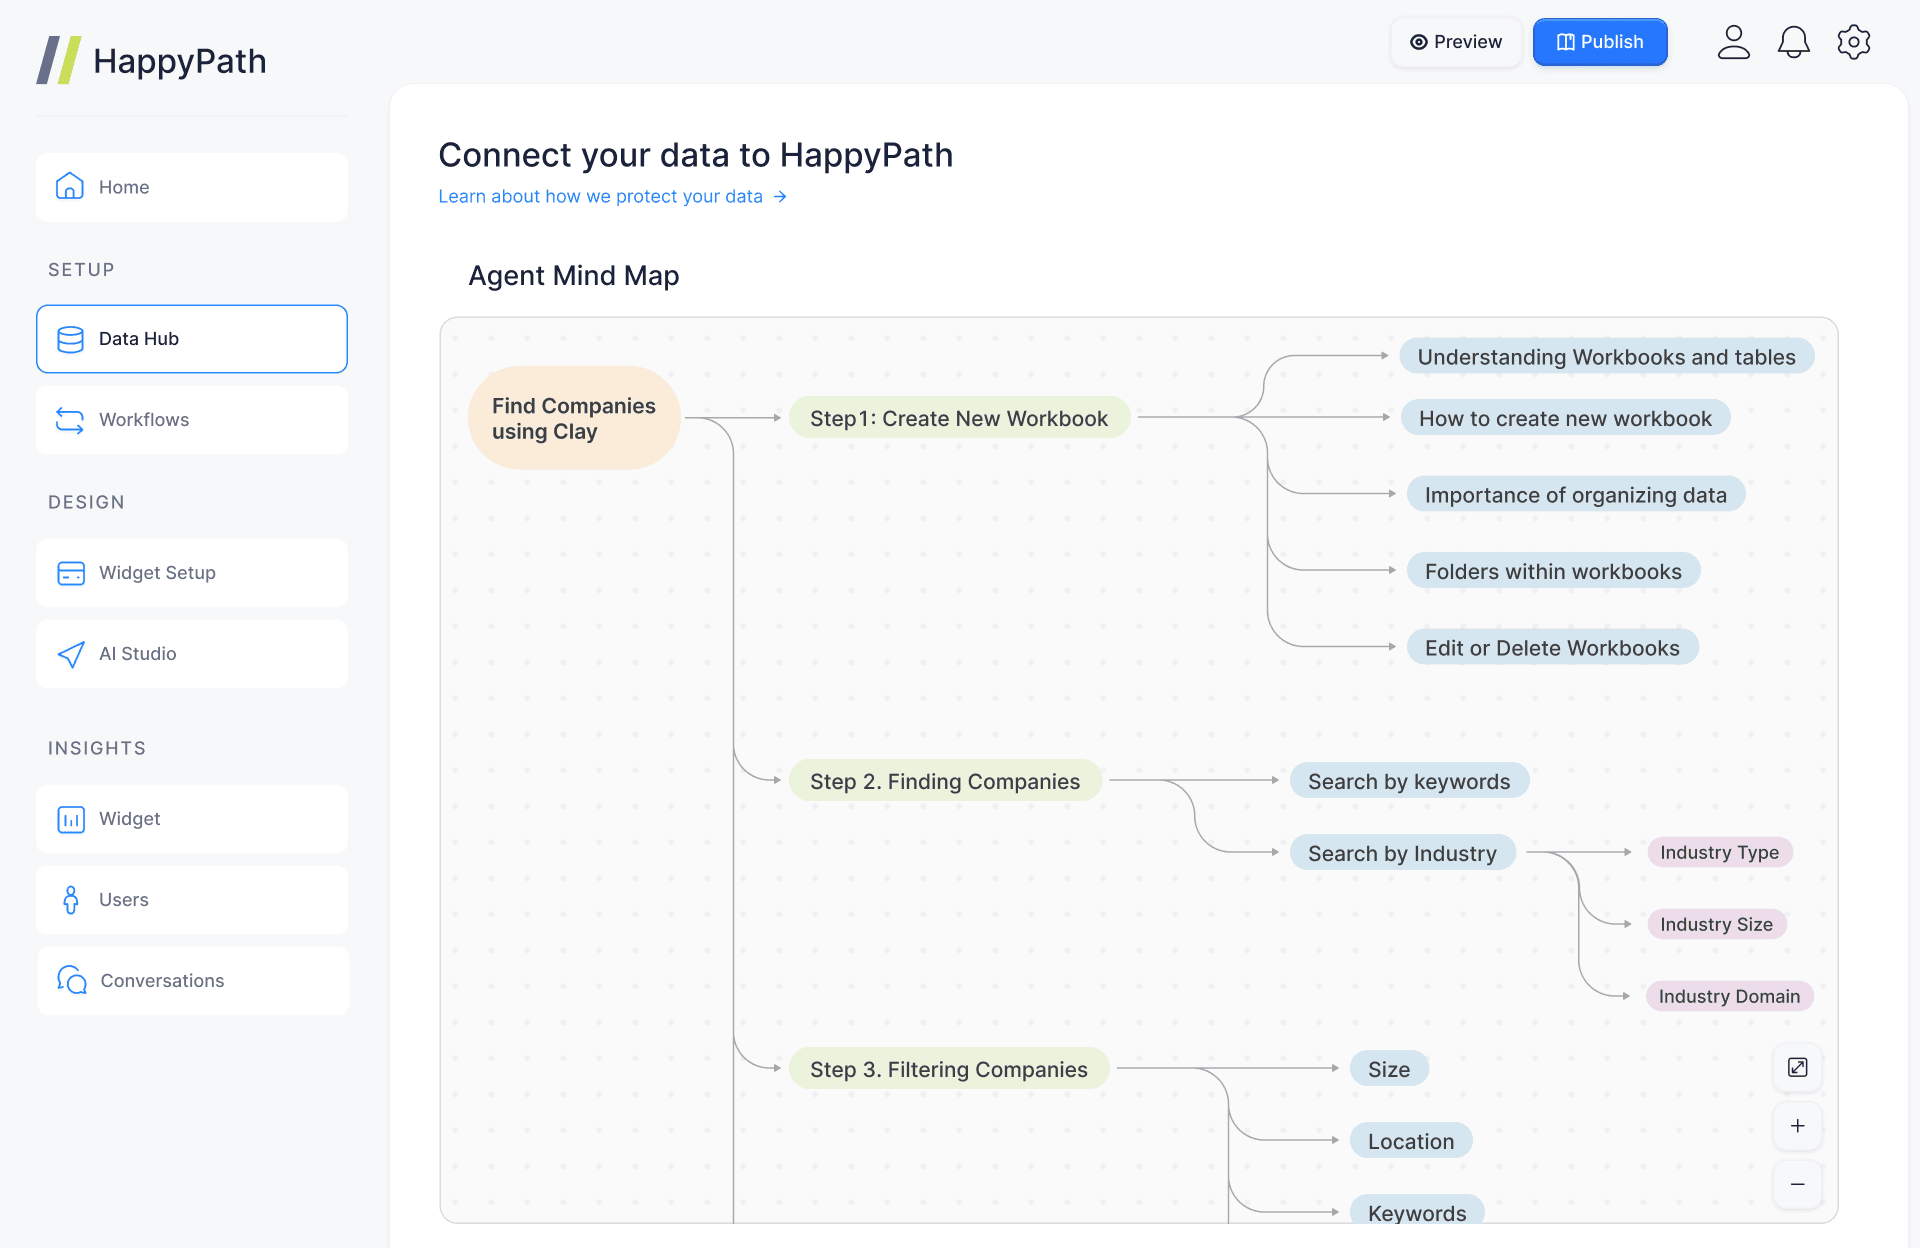Viewport: 1920px width, 1248px height.
Task: Select 'Step1: Create New Workbook' node
Action: pos(959,418)
